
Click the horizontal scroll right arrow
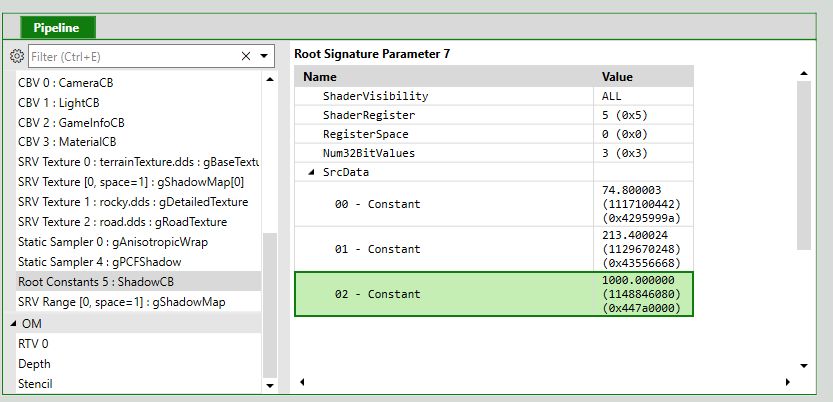[788, 382]
